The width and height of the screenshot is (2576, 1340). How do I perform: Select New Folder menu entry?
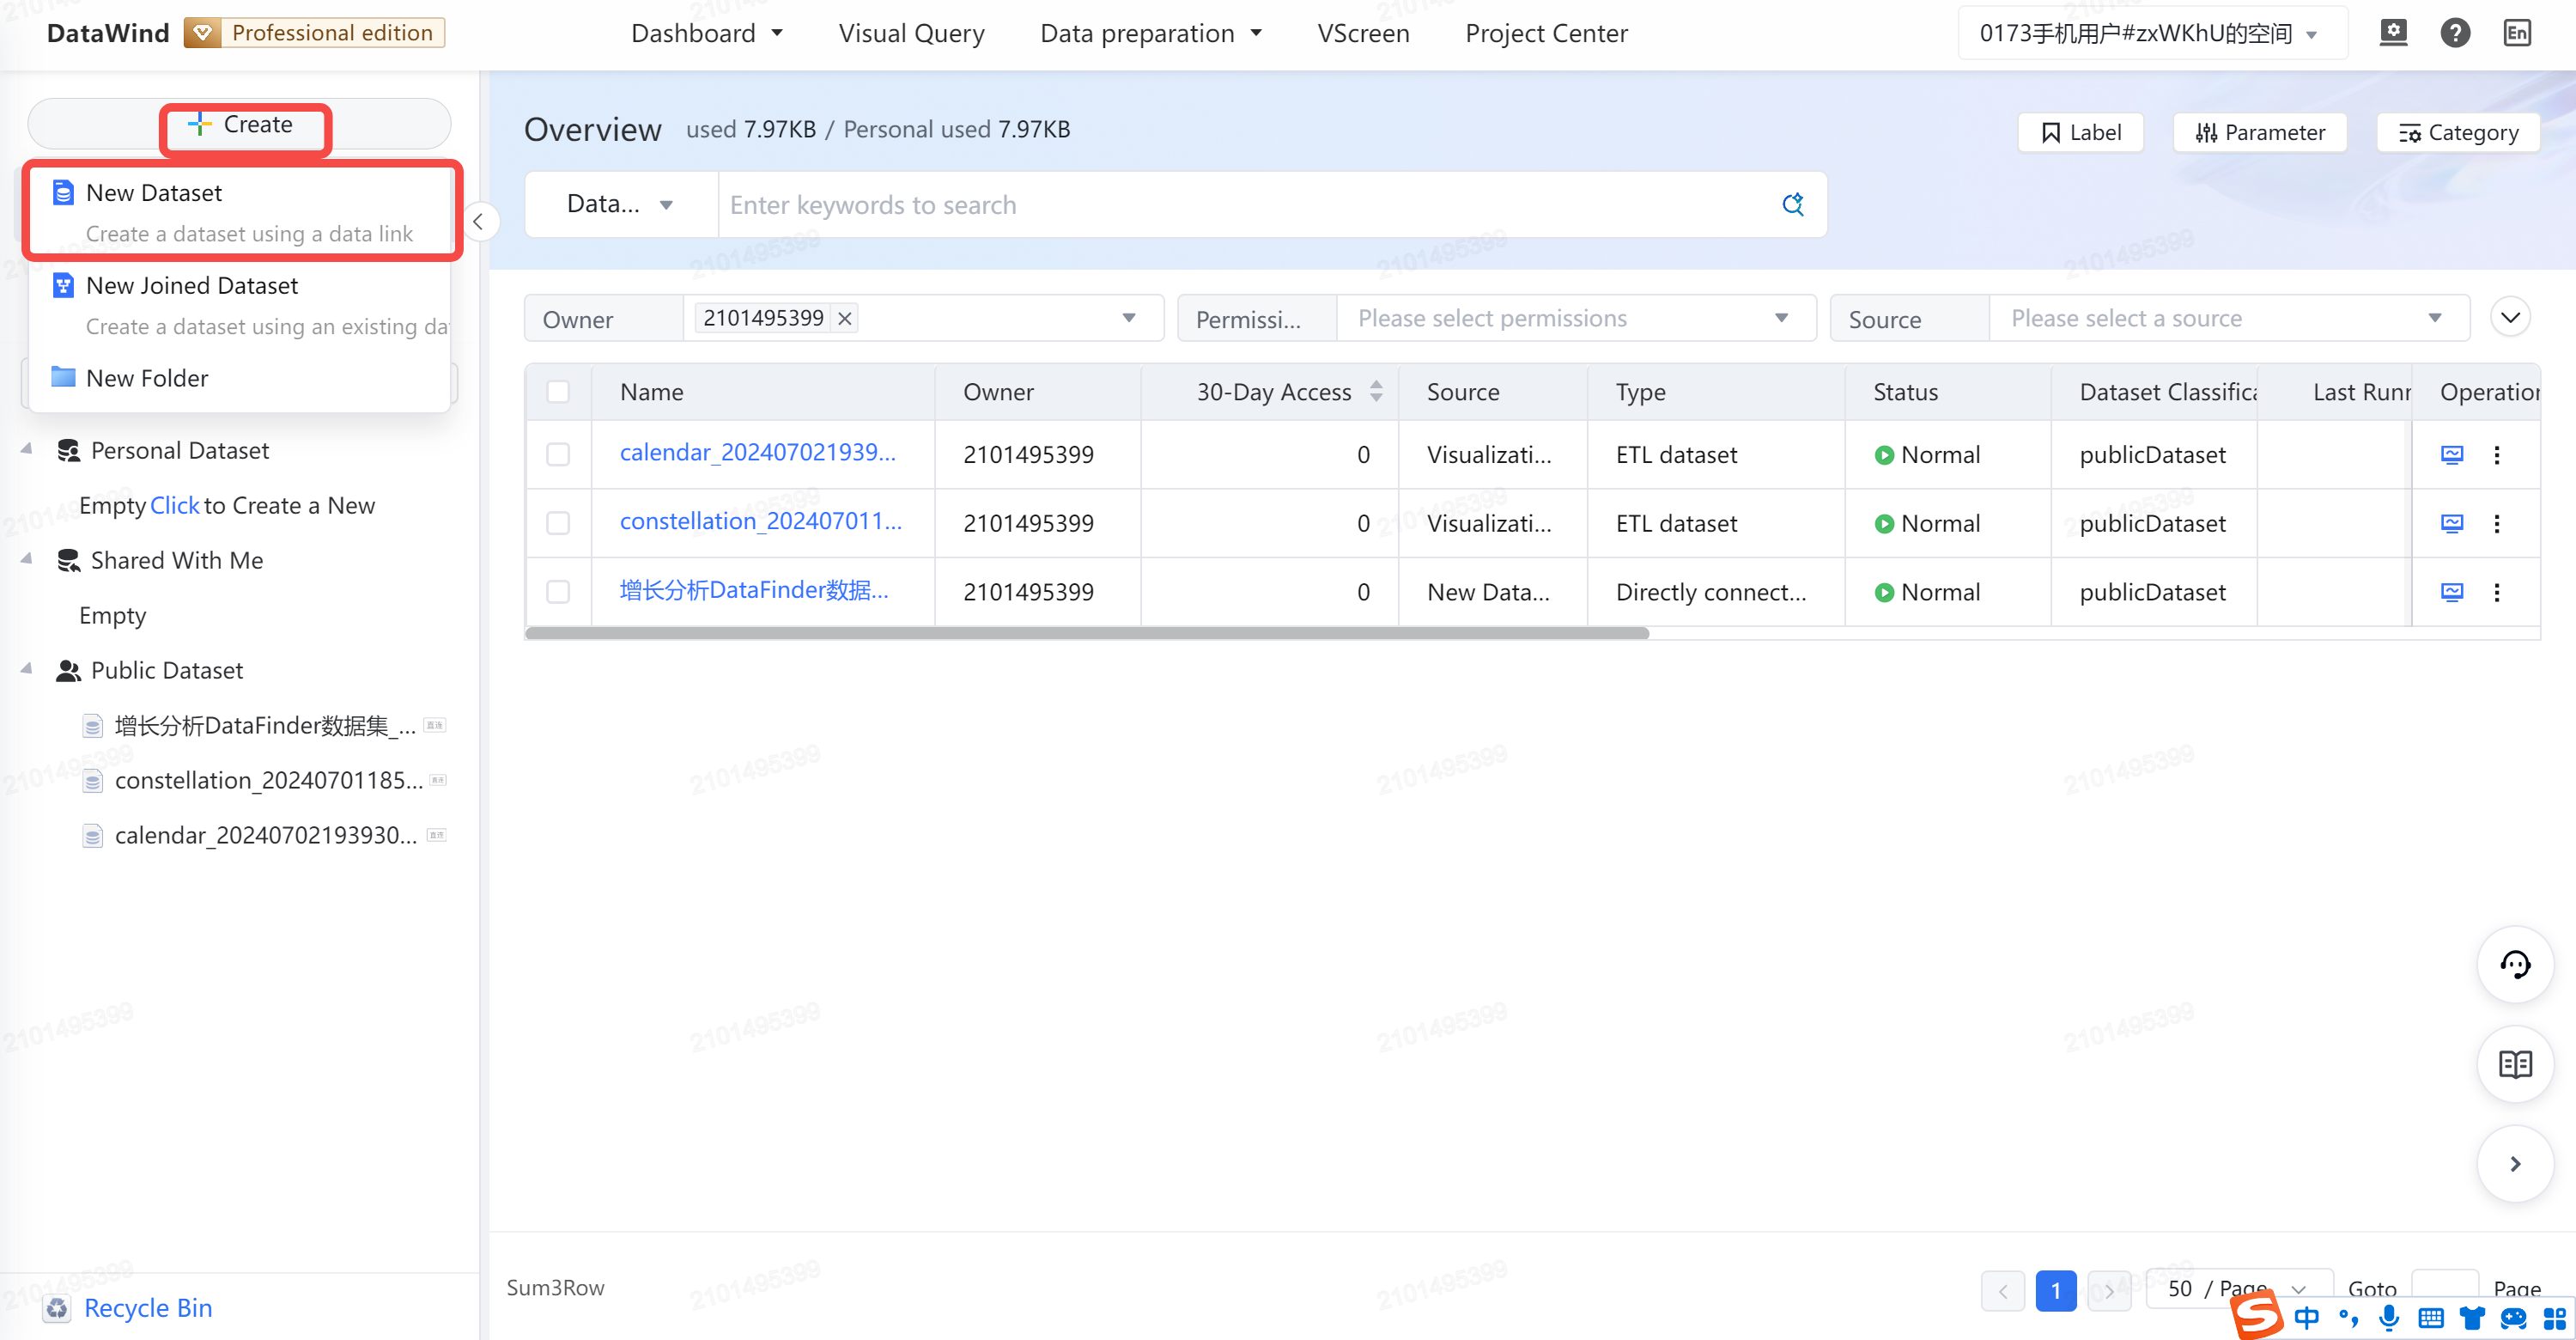[240, 378]
